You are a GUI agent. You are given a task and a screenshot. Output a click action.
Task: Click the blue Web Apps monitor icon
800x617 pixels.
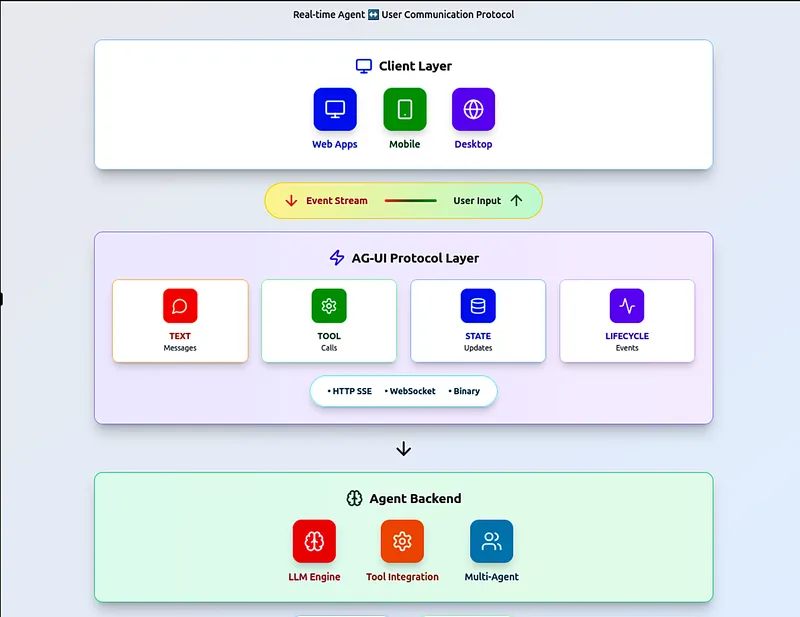335,109
